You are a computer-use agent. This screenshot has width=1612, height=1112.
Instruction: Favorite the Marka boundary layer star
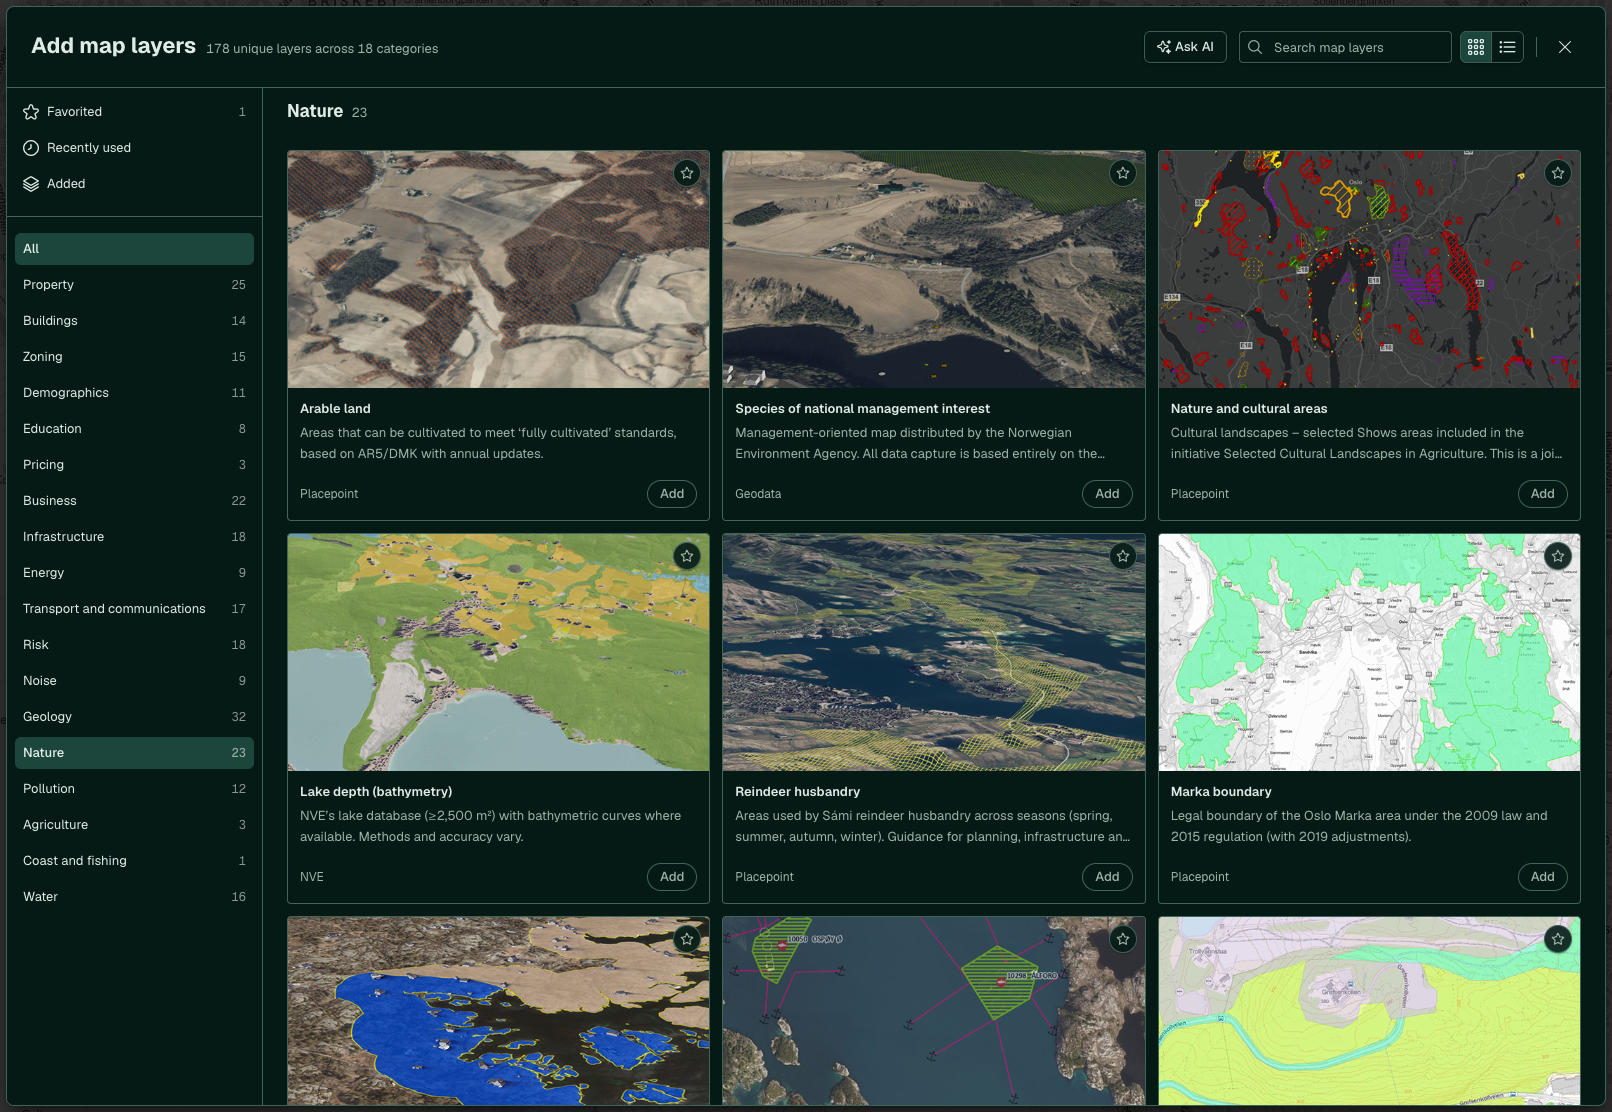(x=1558, y=556)
